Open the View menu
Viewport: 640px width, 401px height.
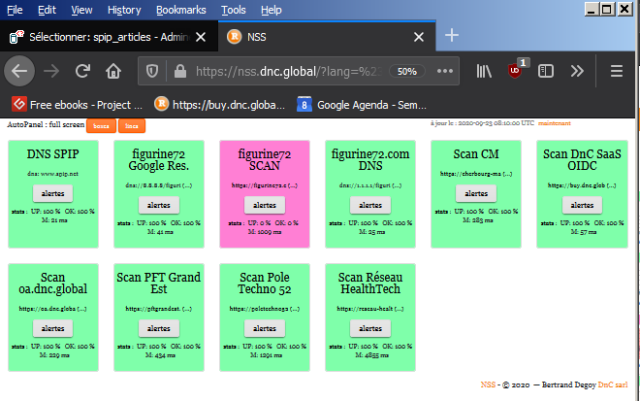(x=82, y=10)
